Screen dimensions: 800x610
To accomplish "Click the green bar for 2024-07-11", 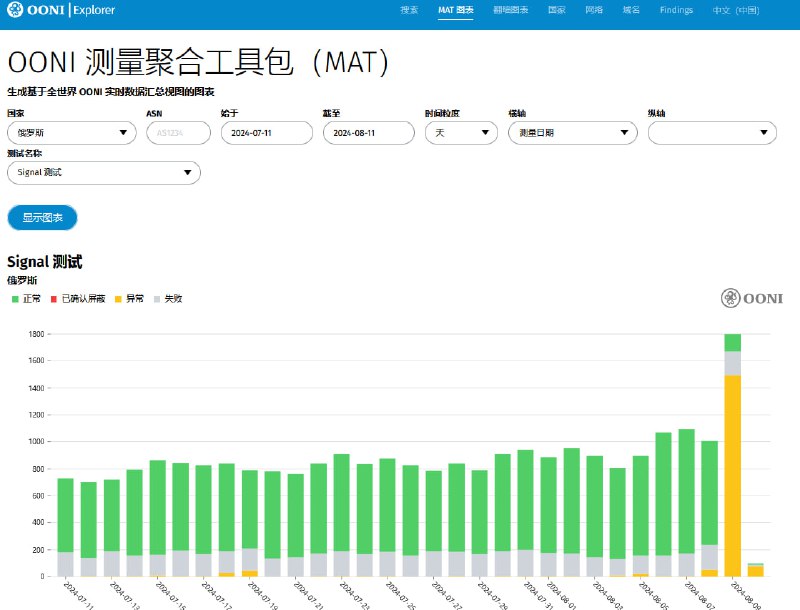I will 65,515.
